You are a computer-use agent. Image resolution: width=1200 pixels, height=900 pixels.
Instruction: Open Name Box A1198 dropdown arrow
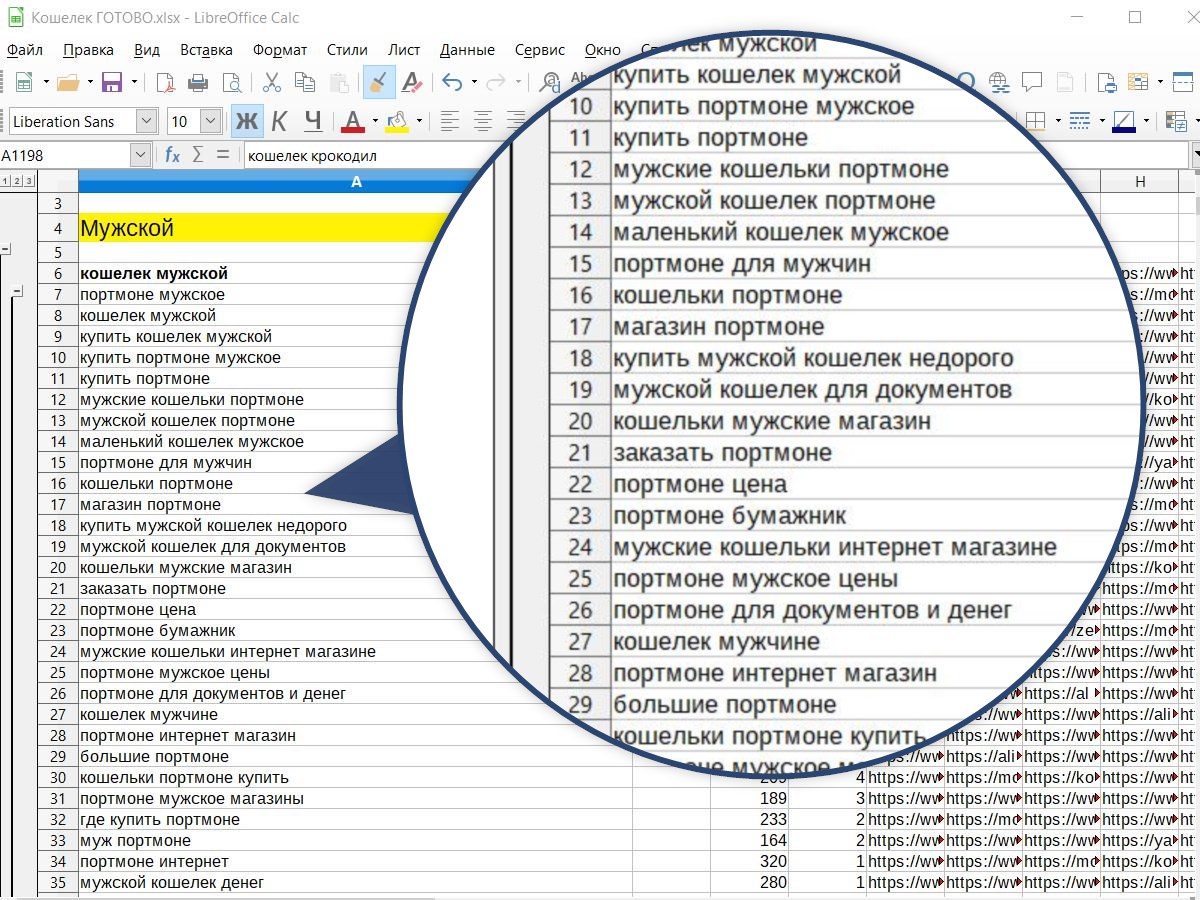coord(140,155)
